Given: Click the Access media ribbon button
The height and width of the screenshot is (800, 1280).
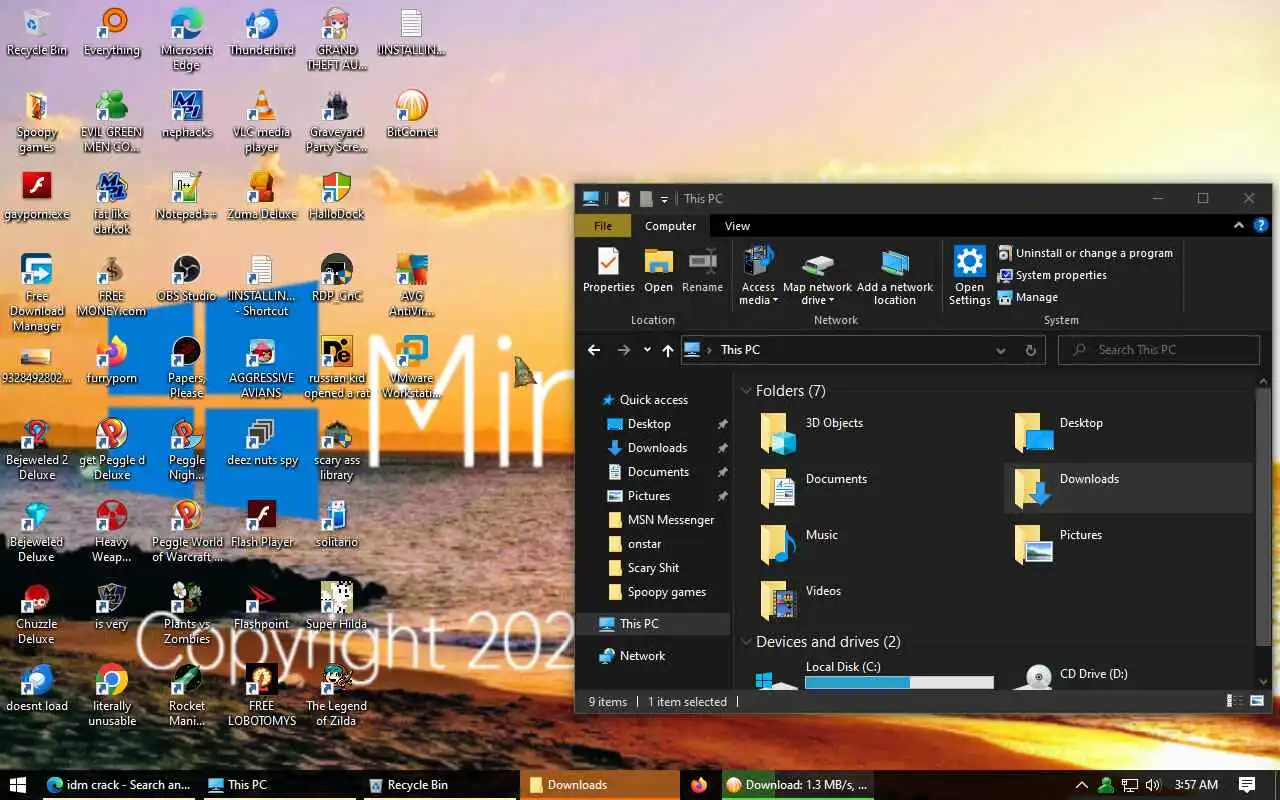Looking at the screenshot, I should point(758,275).
